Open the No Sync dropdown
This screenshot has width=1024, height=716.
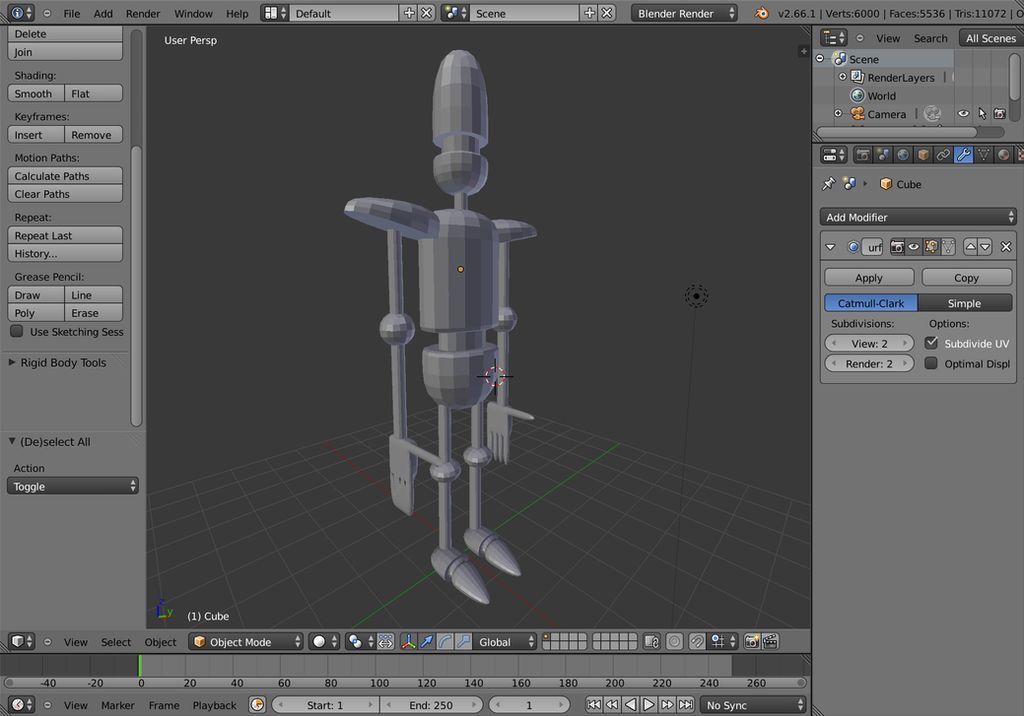tap(753, 705)
